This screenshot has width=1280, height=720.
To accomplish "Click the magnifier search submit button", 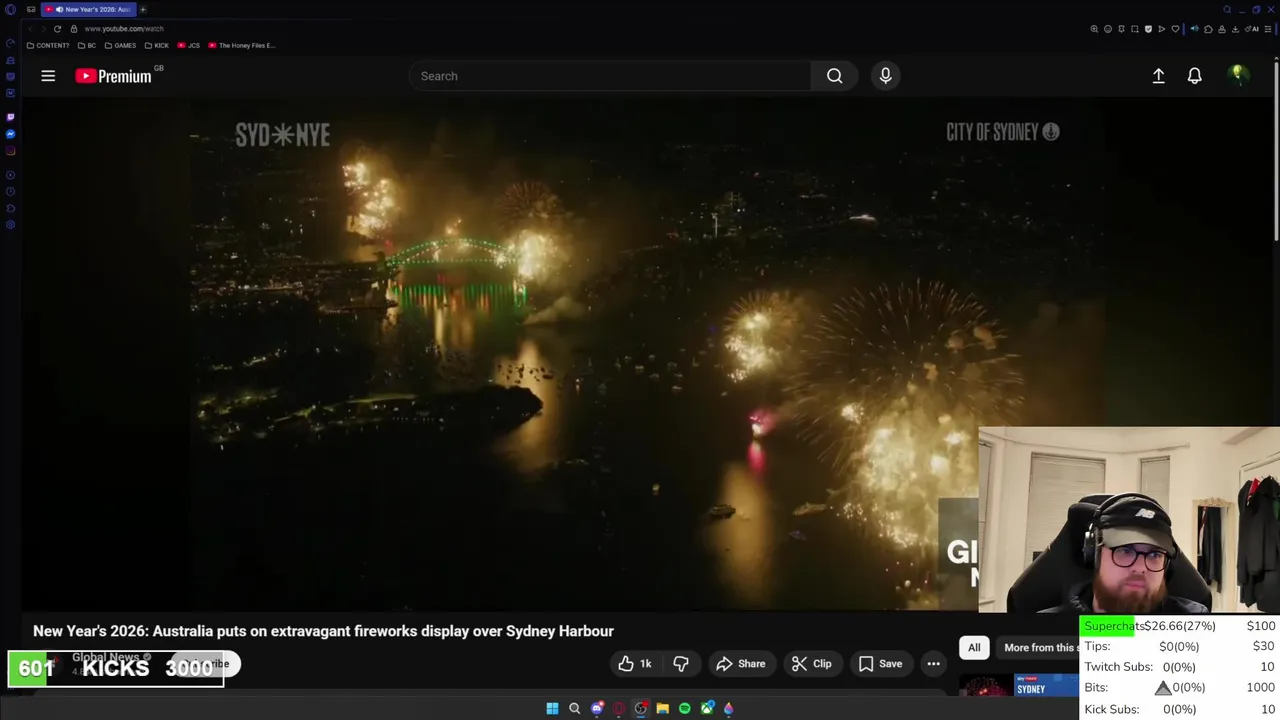I will click(x=834, y=76).
